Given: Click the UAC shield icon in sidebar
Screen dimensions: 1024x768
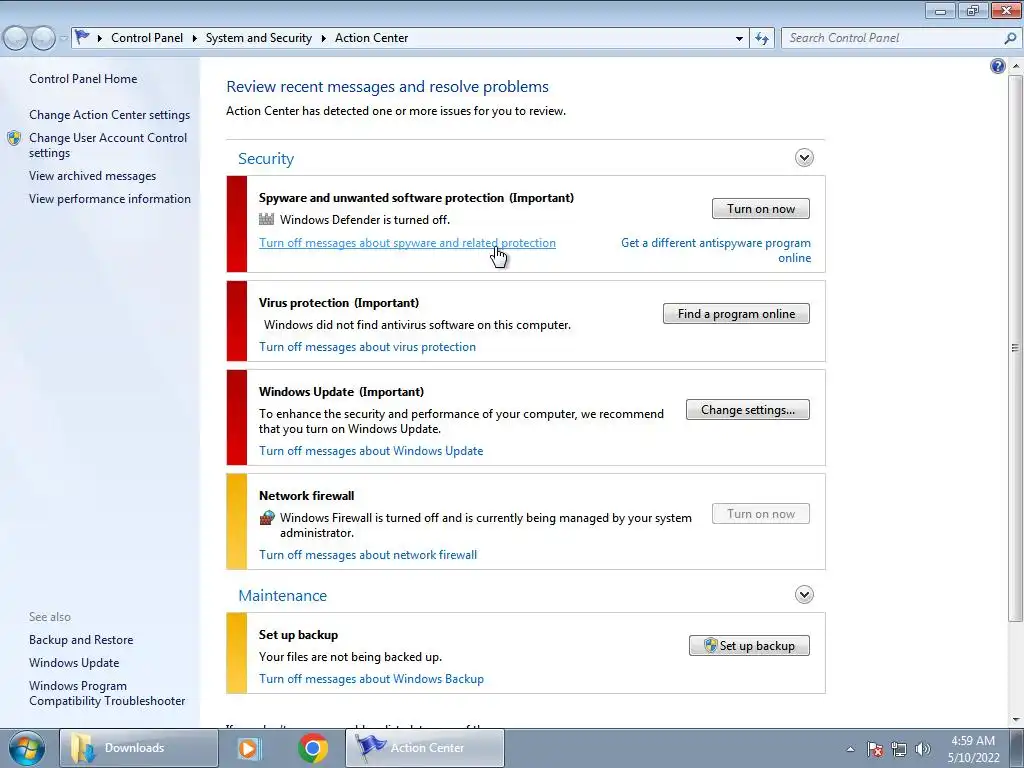Looking at the screenshot, I should click(14, 138).
